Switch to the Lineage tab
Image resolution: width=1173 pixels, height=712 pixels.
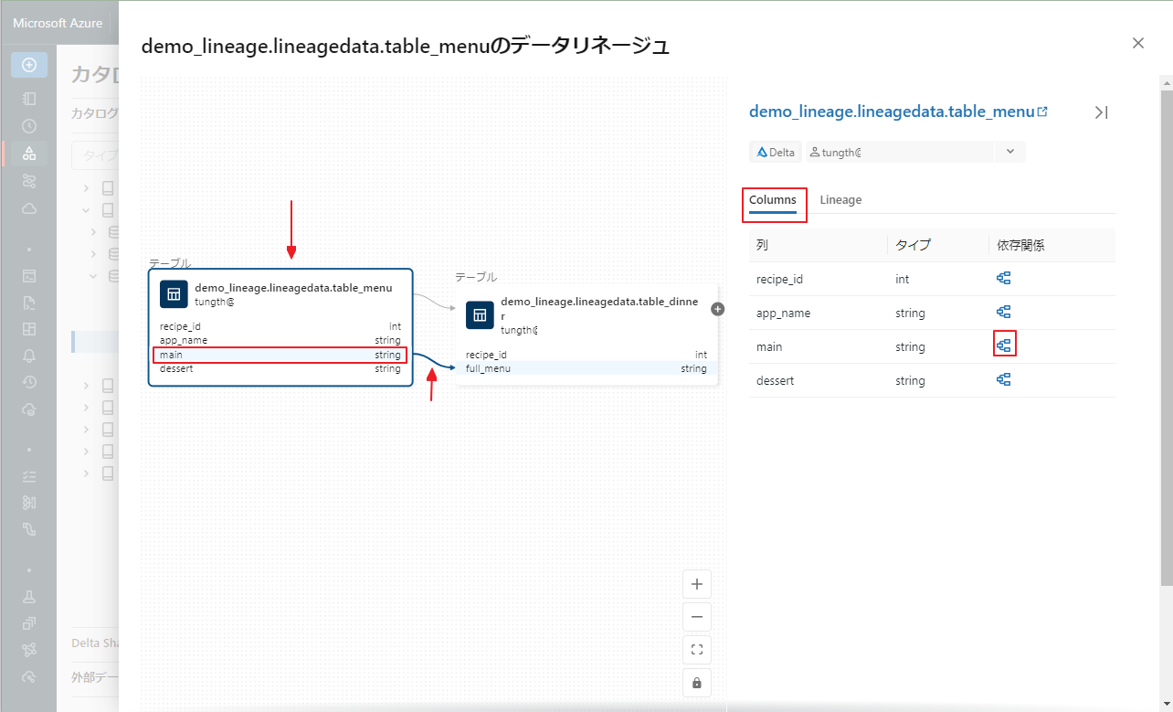(x=840, y=200)
